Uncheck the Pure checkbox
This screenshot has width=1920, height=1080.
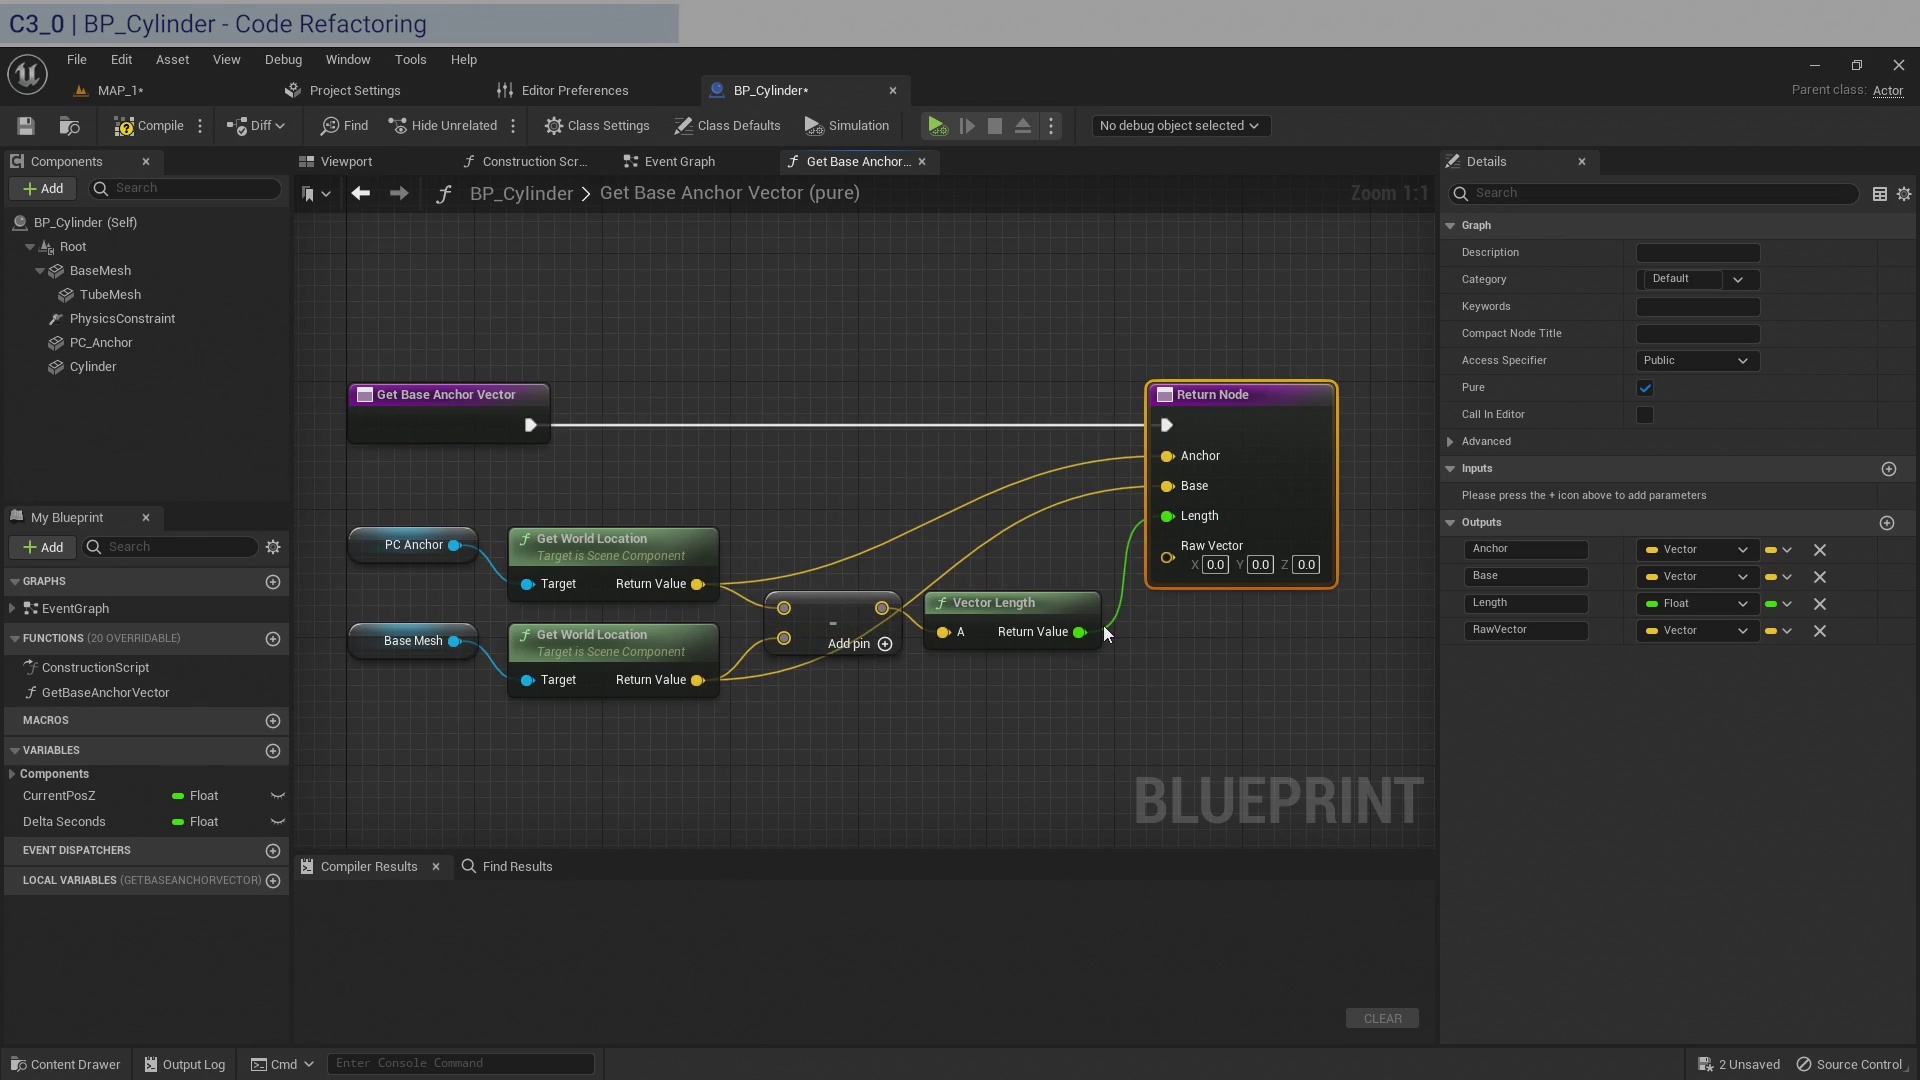point(1645,388)
